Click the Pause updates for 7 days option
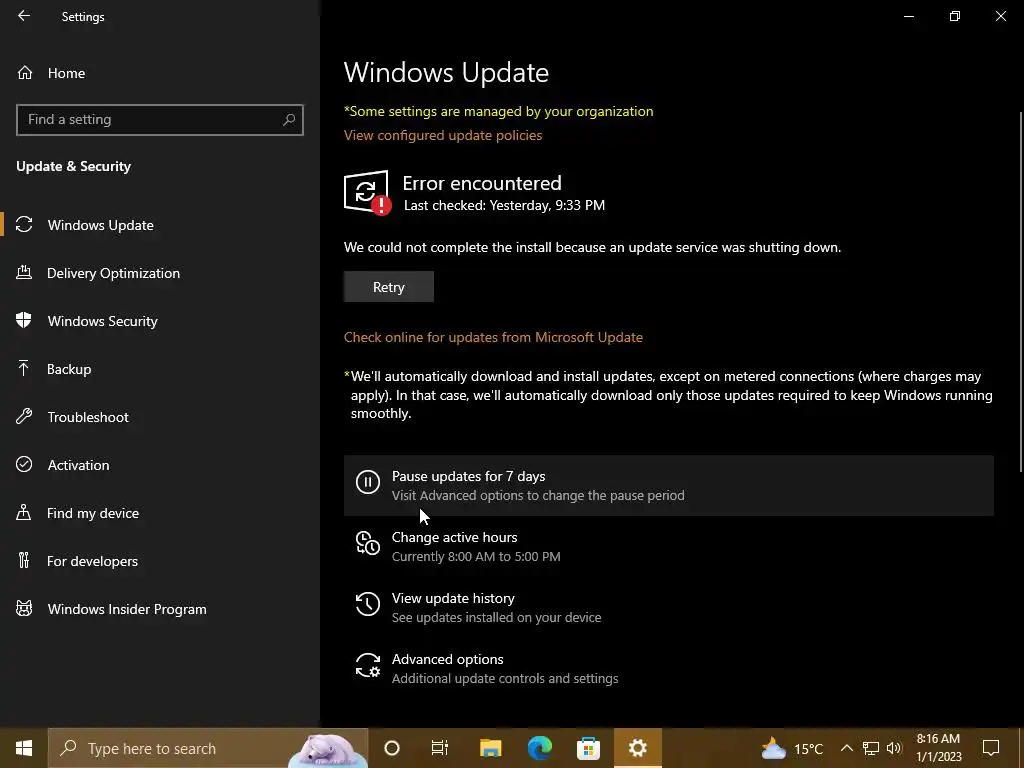This screenshot has height=768, width=1024. (669, 485)
